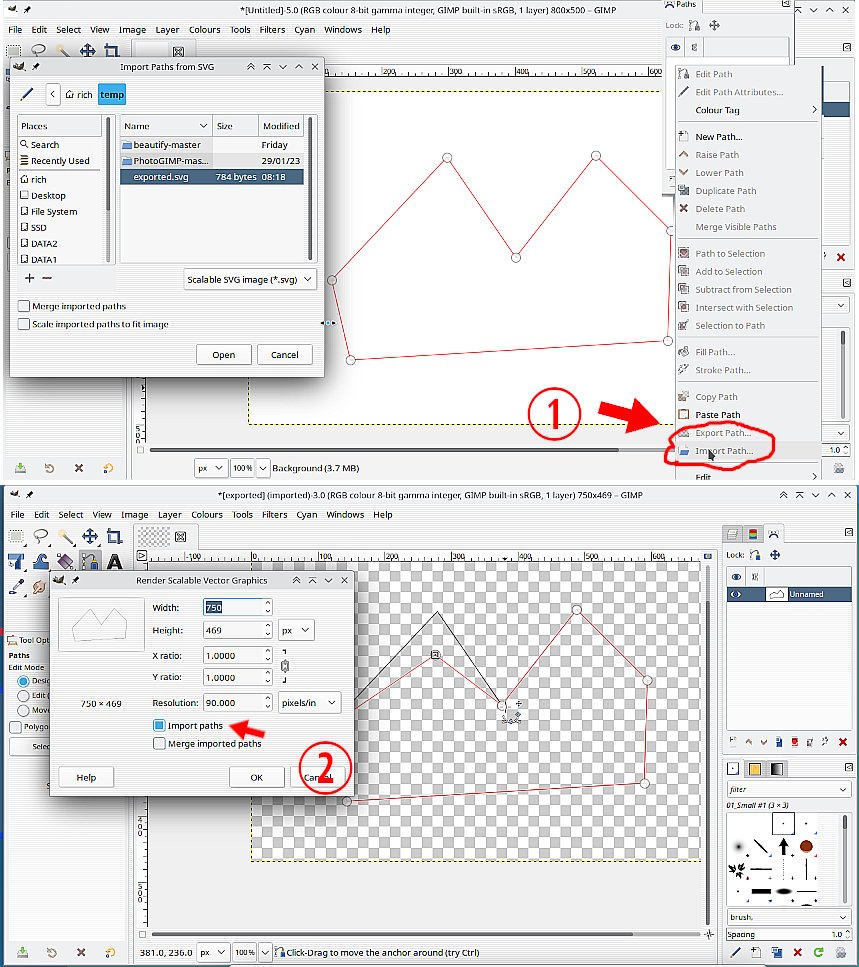Choose the Paths tool in lower toolbox
The width and height of the screenshot is (859, 967).
[x=90, y=562]
